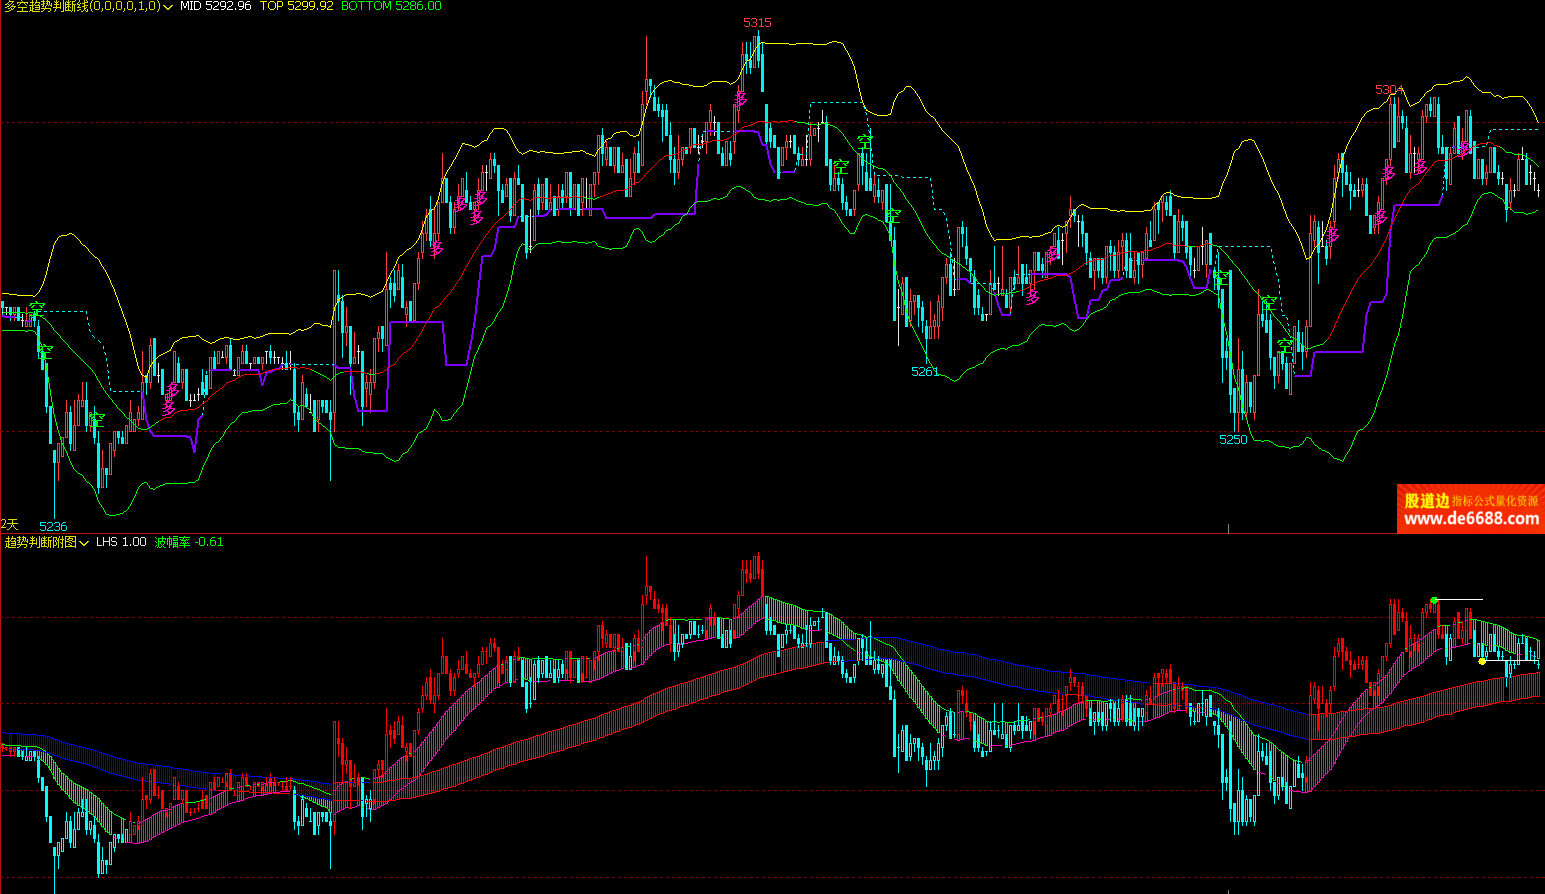Select the green BOTTOM 5286.00 label

click(x=391, y=7)
